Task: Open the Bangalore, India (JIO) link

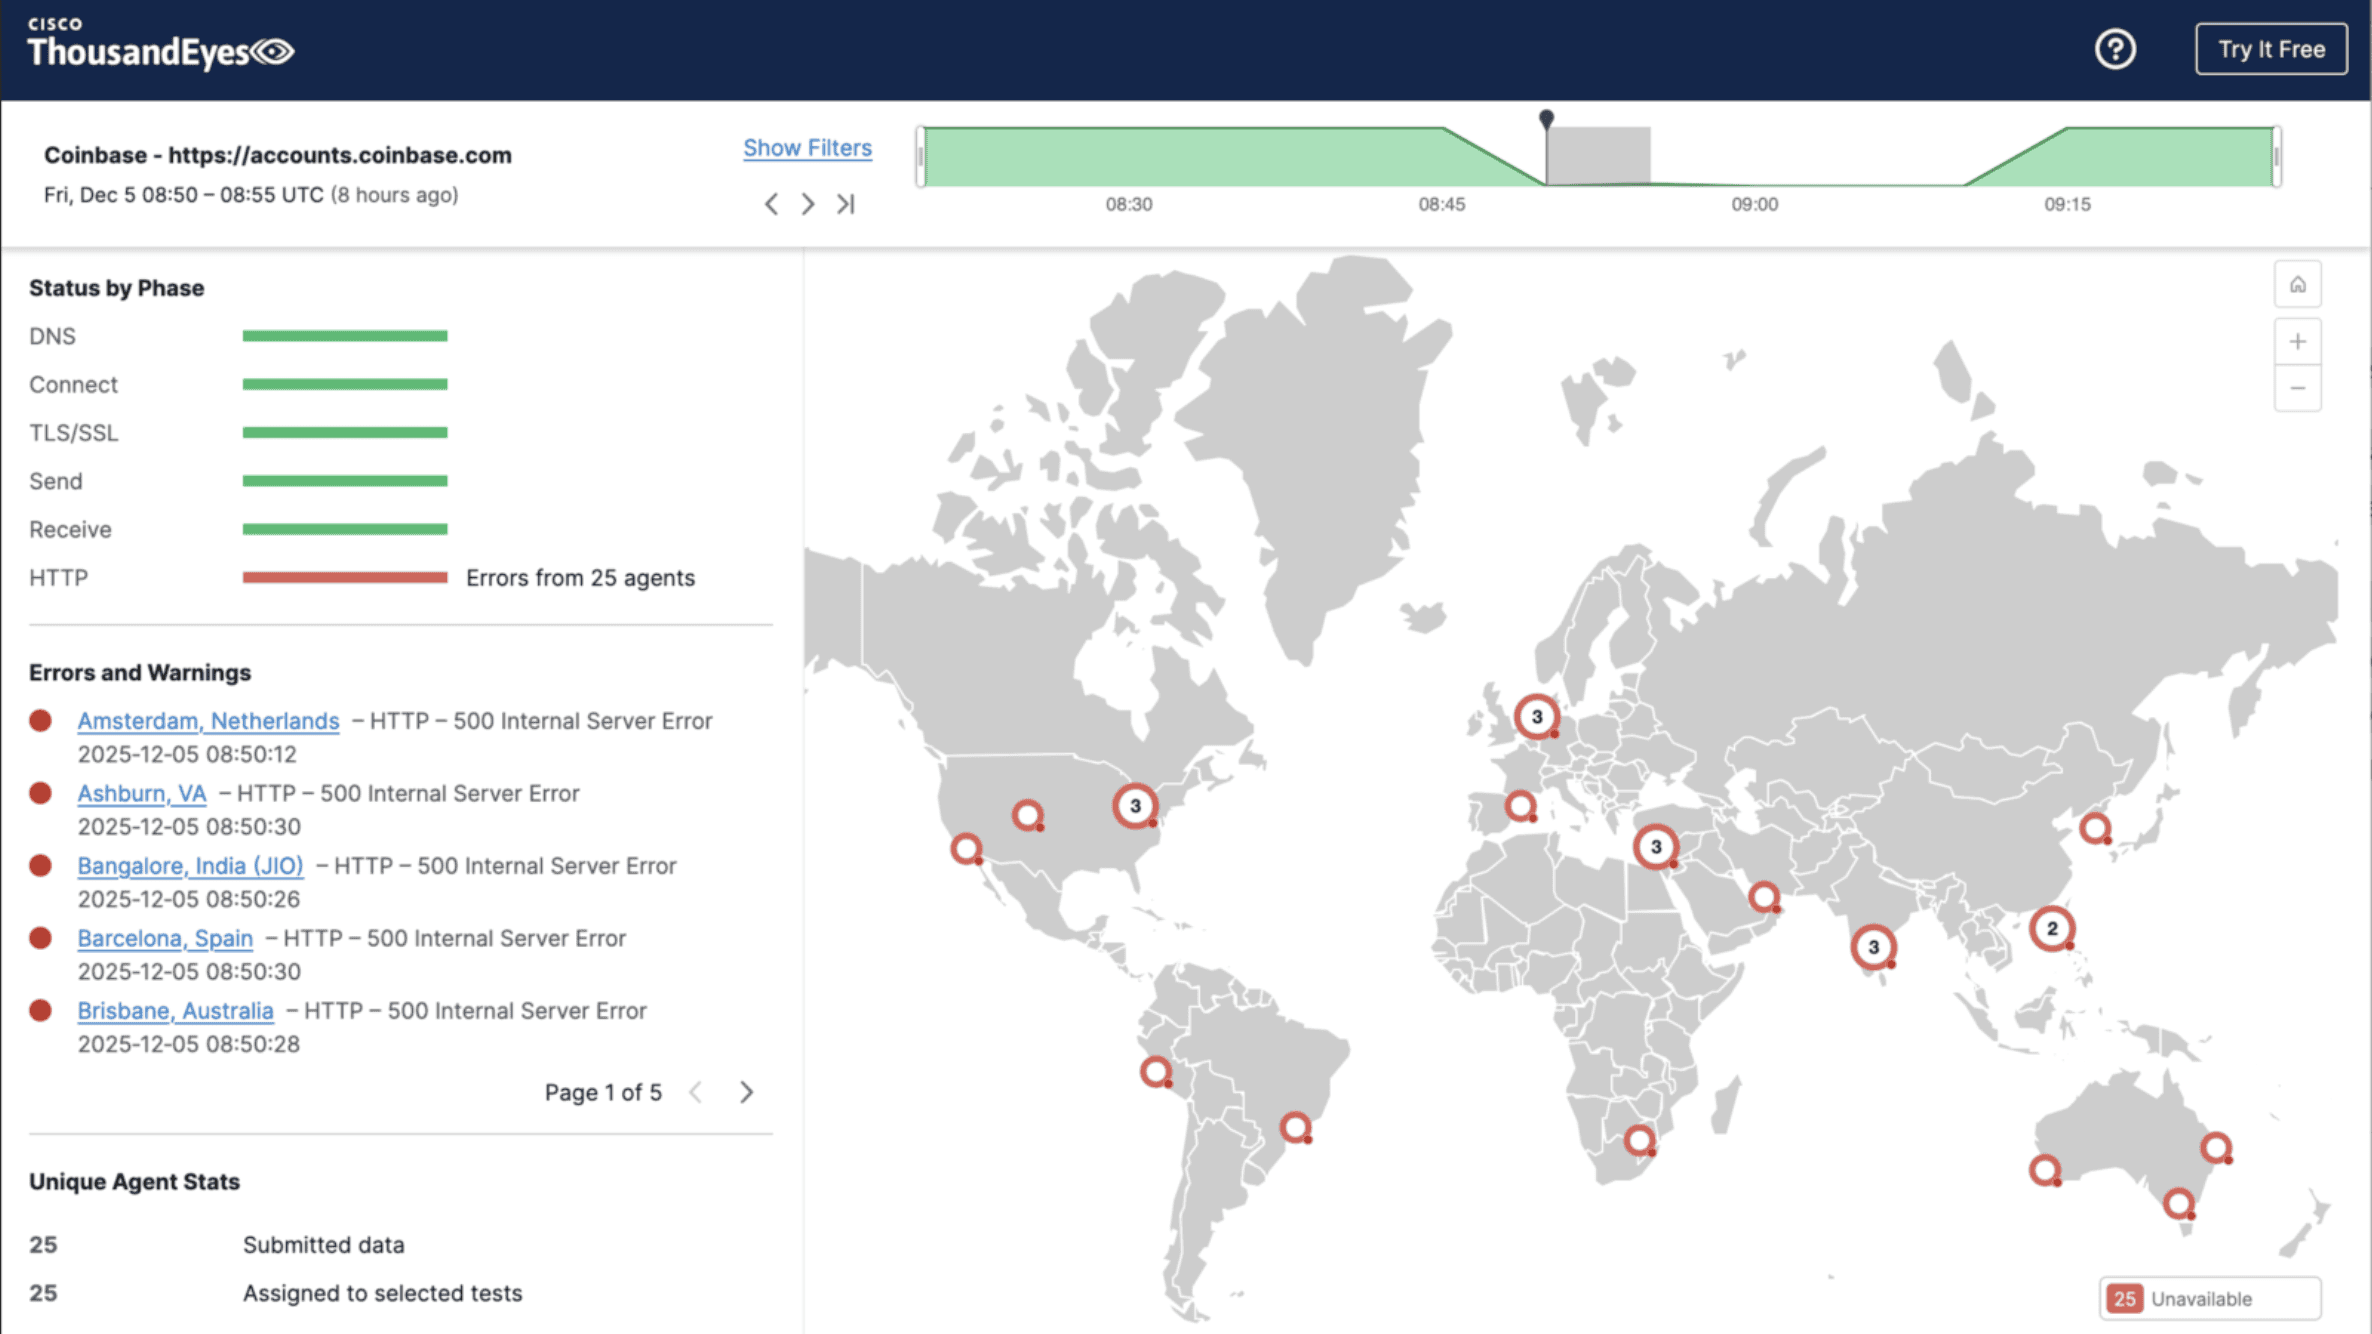Action: 190,865
